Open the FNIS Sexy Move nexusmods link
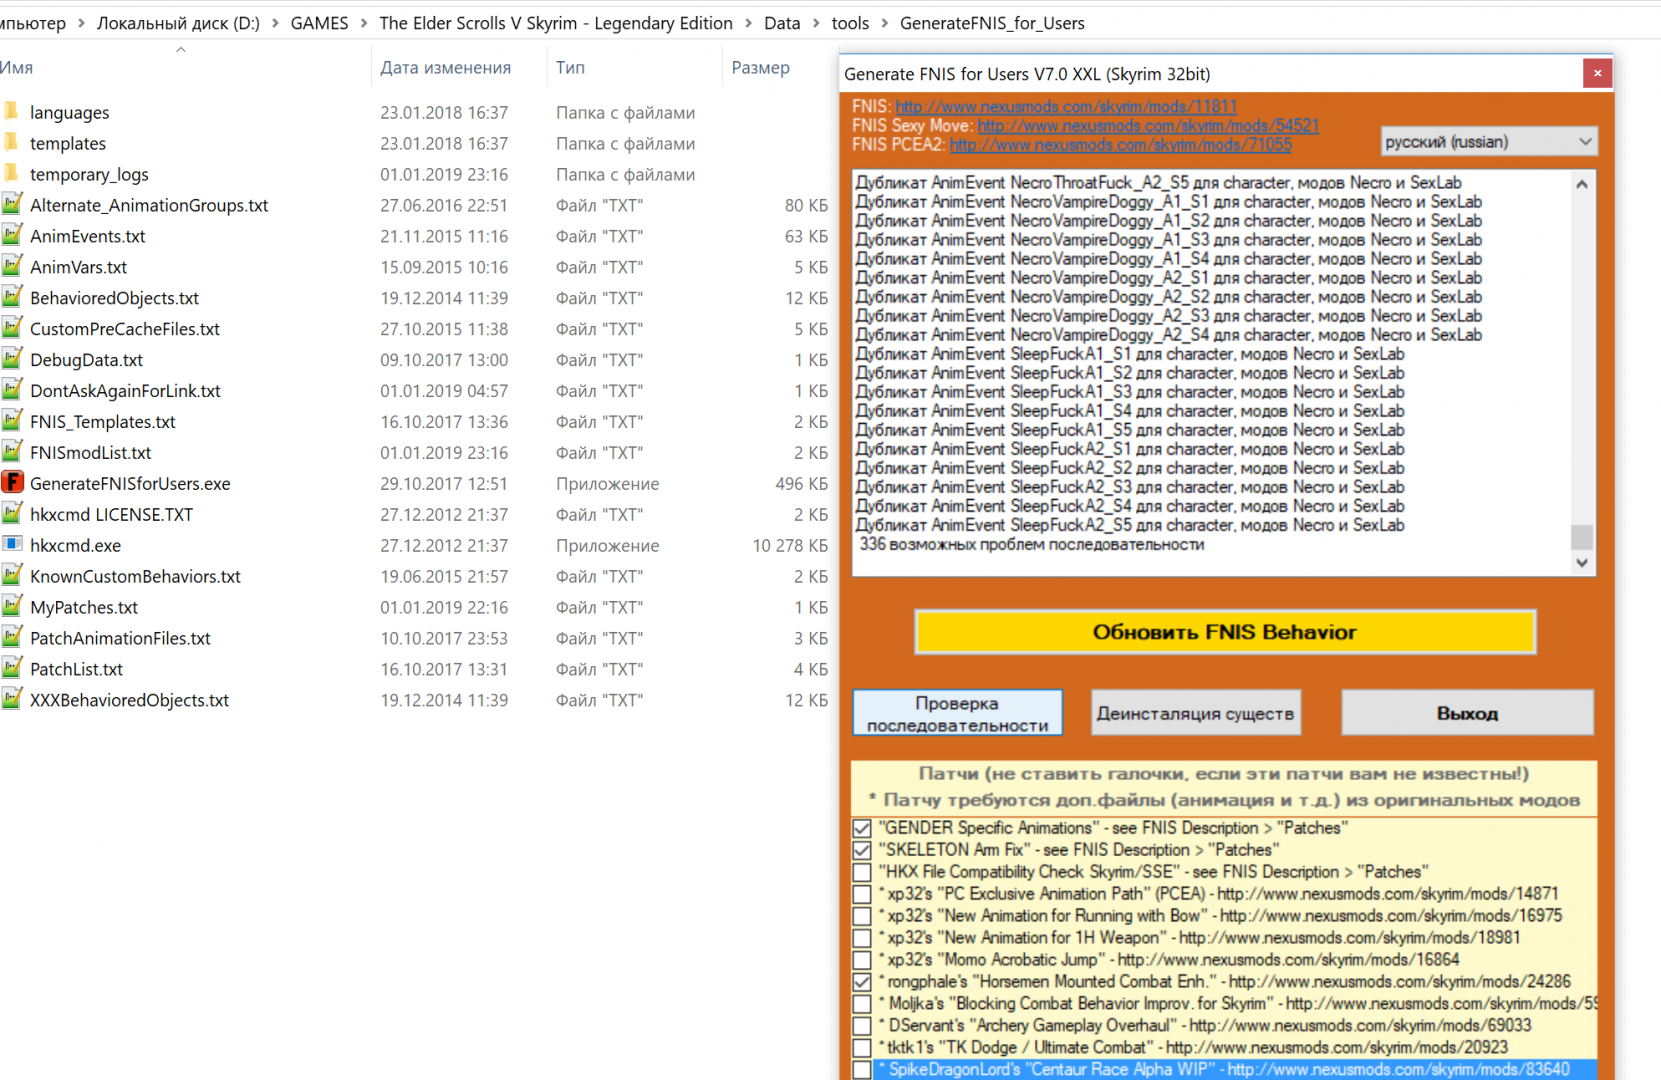The width and height of the screenshot is (1661, 1080). point(1147,126)
